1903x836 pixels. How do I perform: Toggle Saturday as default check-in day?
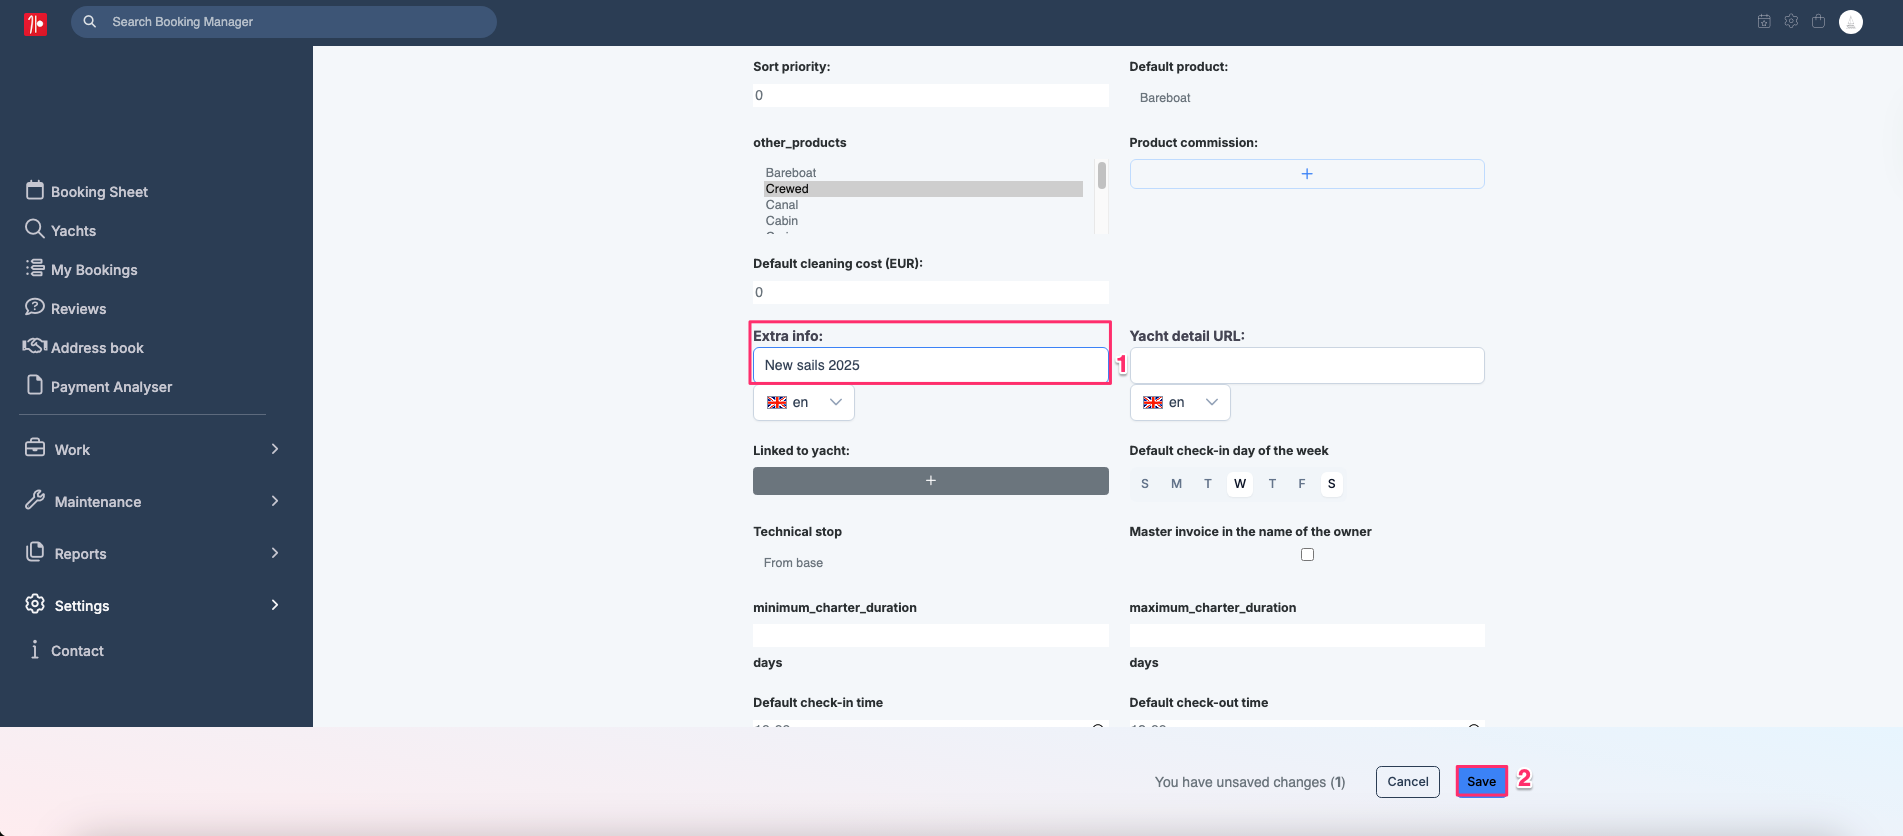pos(1332,484)
